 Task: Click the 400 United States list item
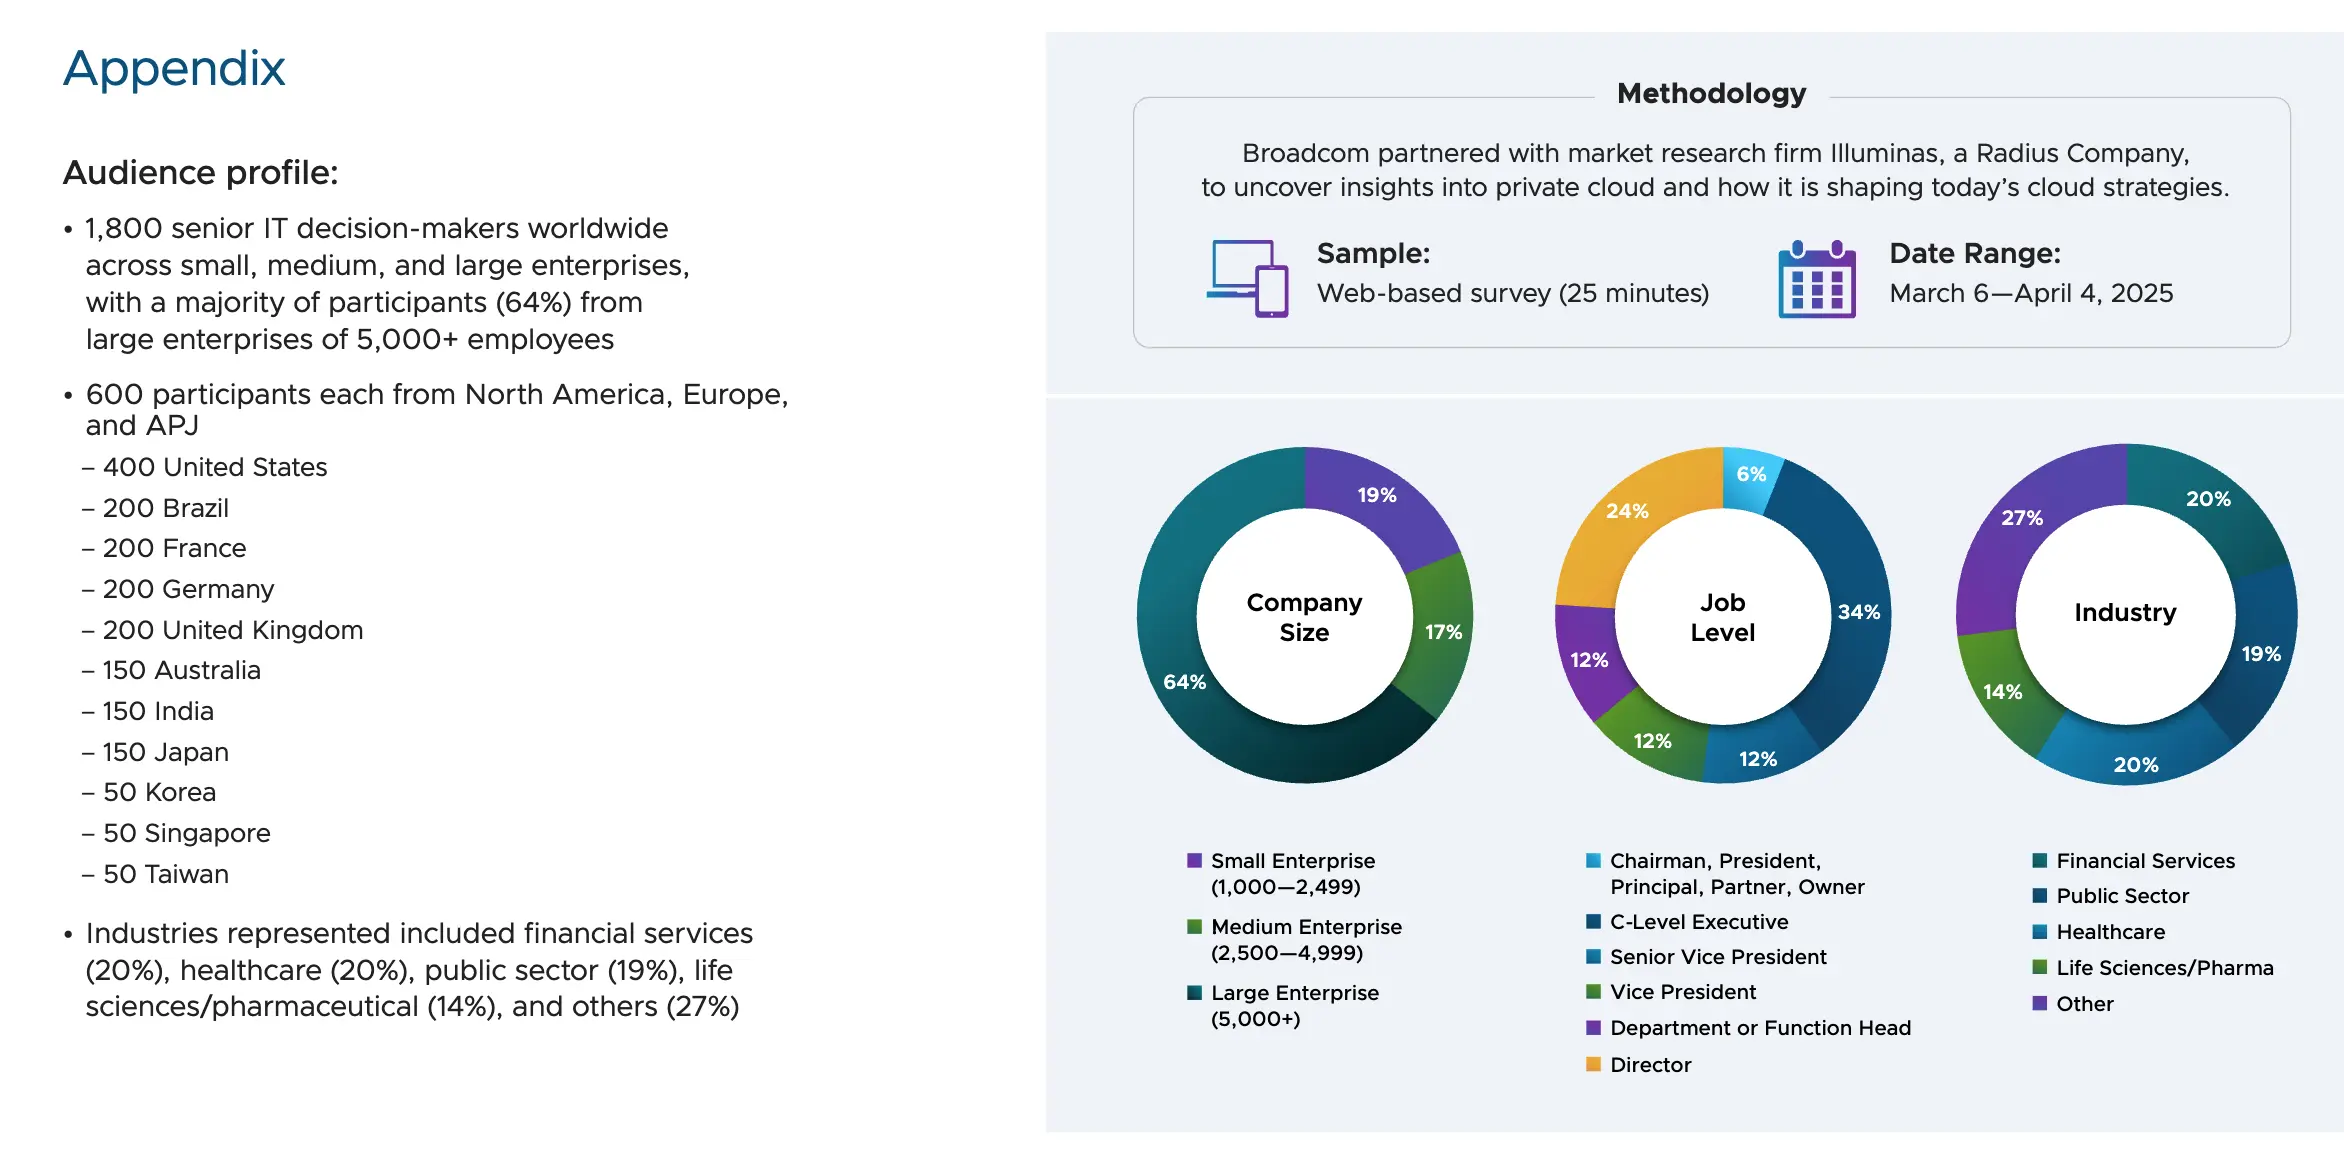(215, 467)
